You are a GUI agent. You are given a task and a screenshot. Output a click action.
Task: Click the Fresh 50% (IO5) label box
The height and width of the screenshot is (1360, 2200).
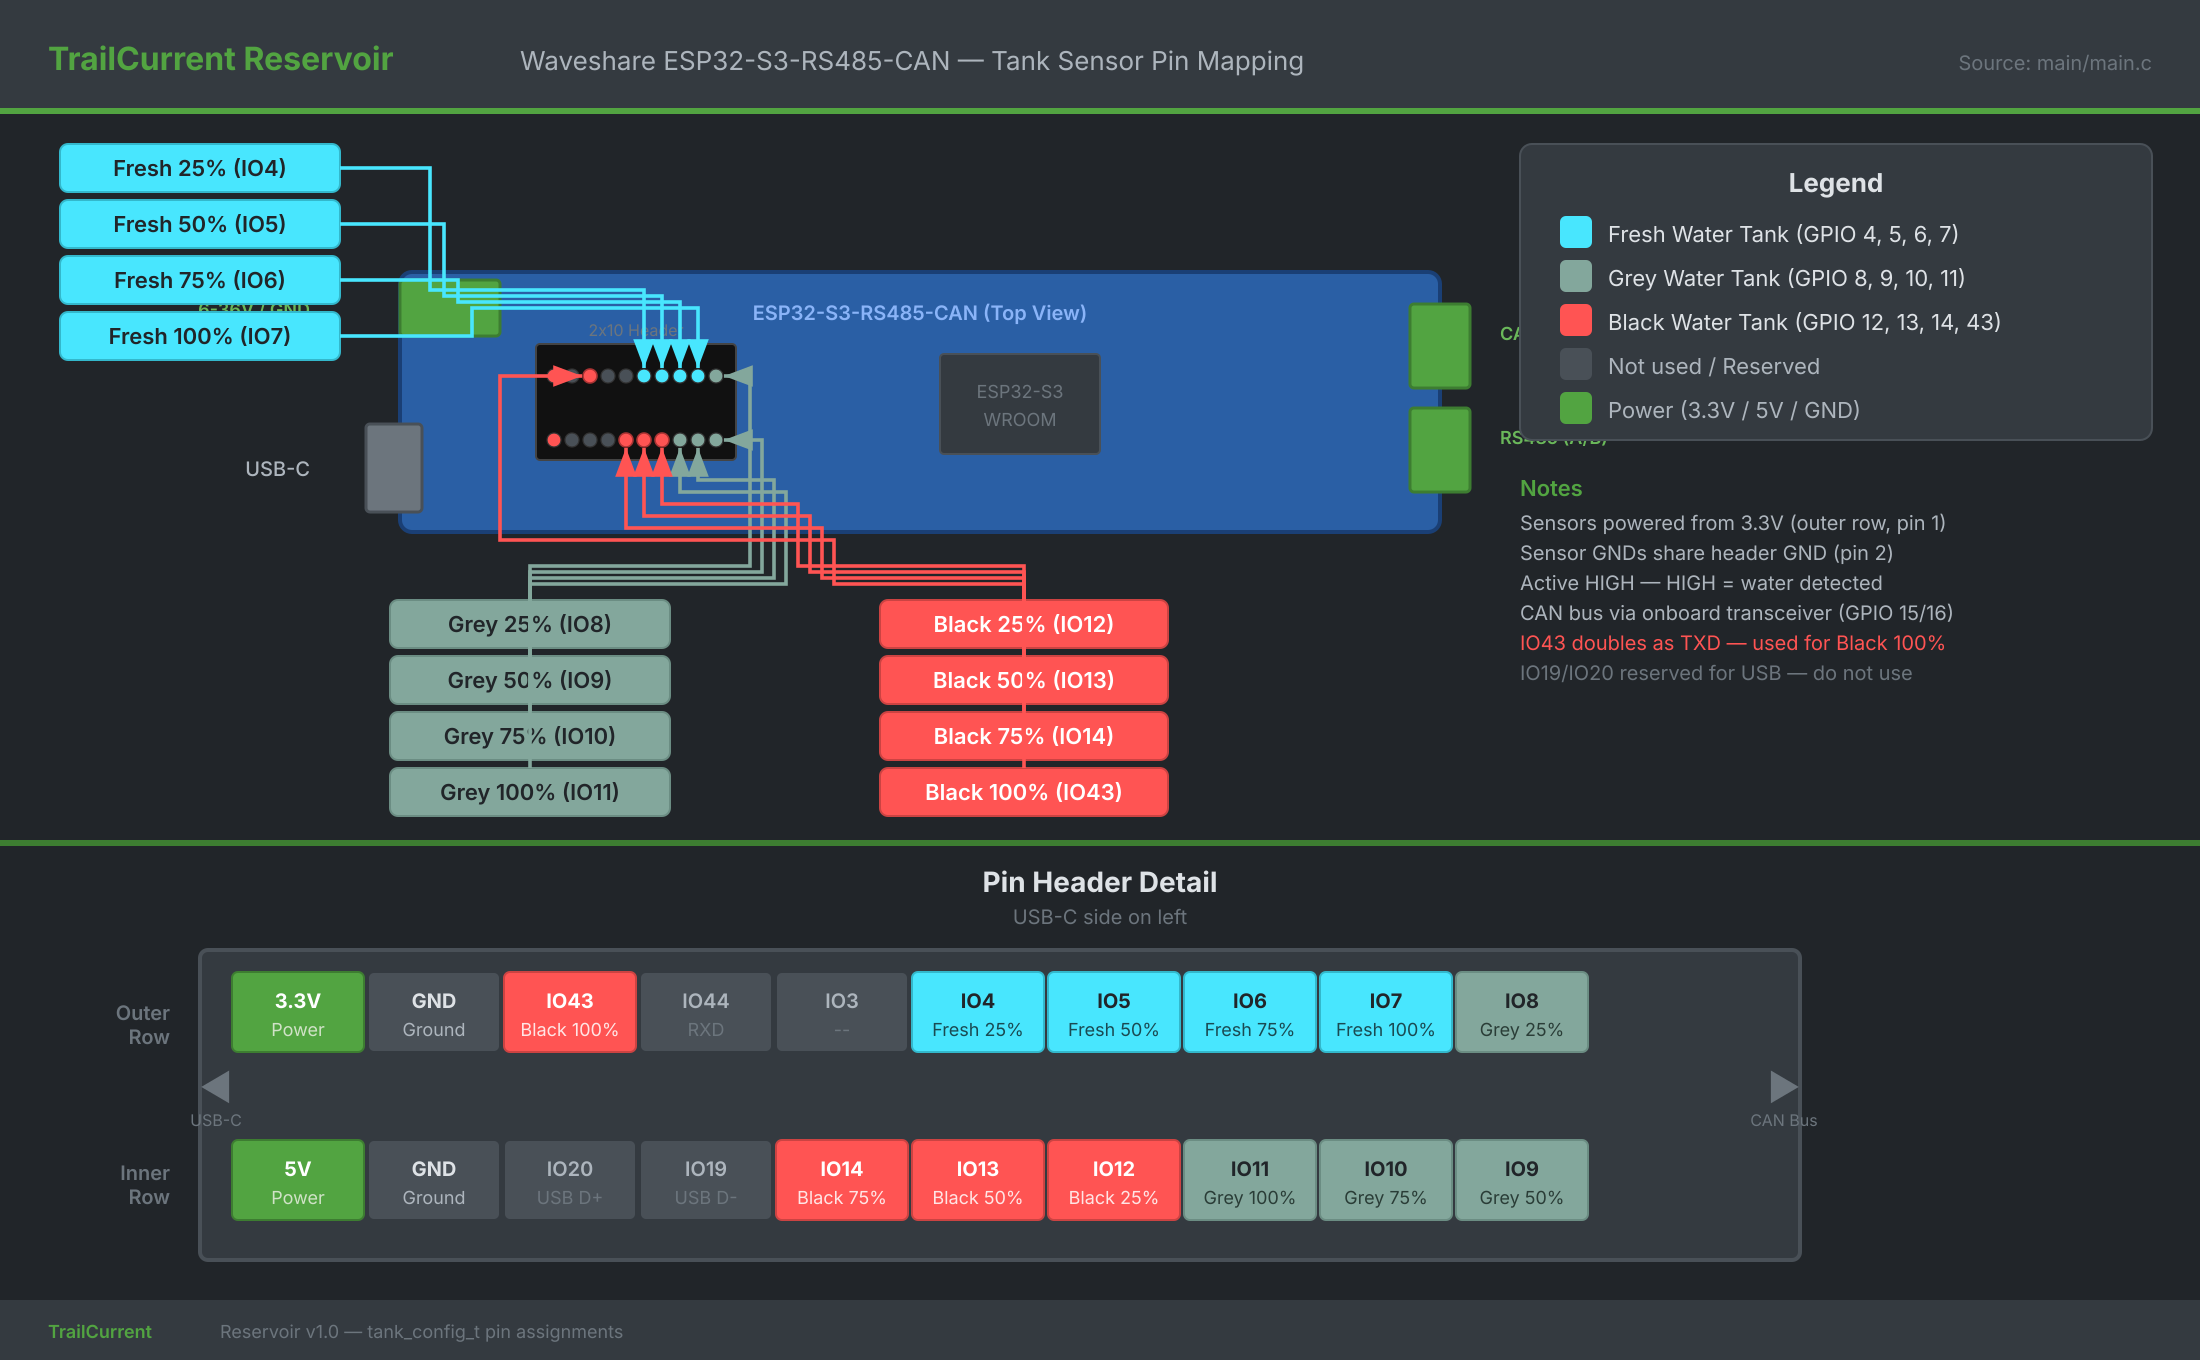click(x=199, y=224)
